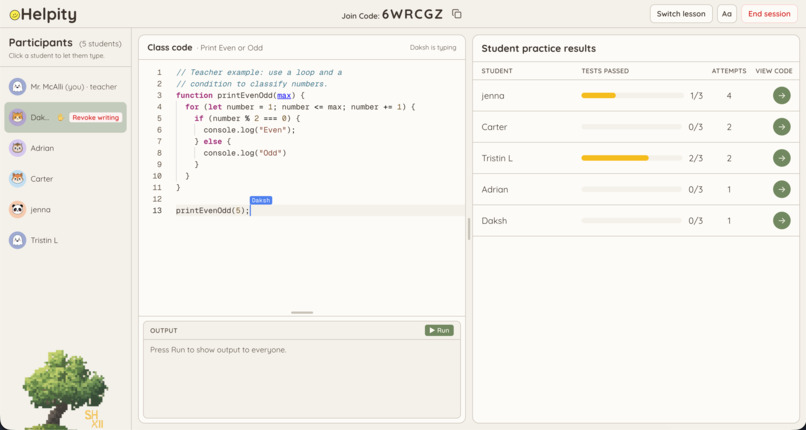The height and width of the screenshot is (430, 806).
Task: Click the TESTS PASSED column header
Action: point(605,71)
